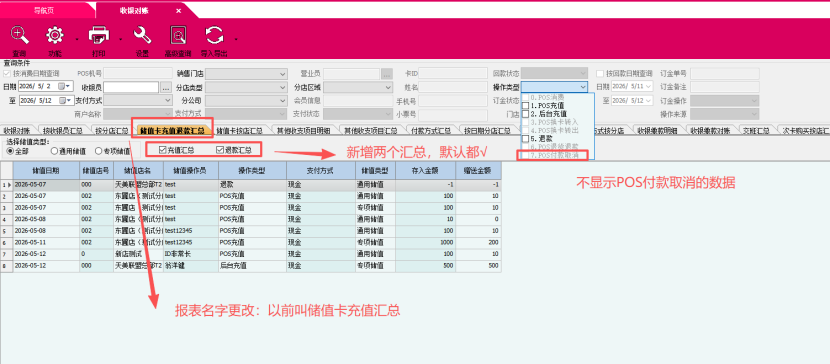
Task: Click the 新店测试 store name cell
Action: (138, 254)
